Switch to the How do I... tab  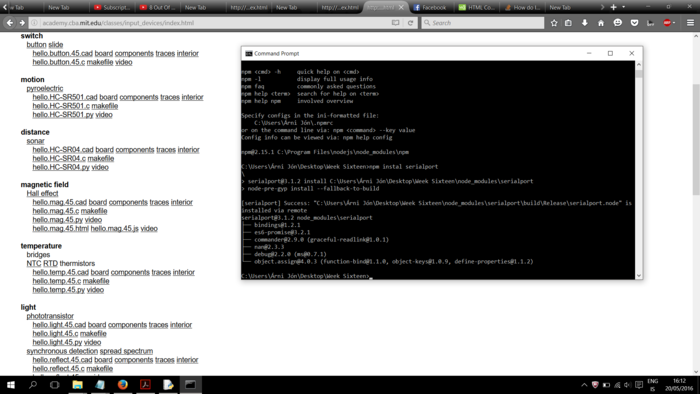(x=522, y=7)
